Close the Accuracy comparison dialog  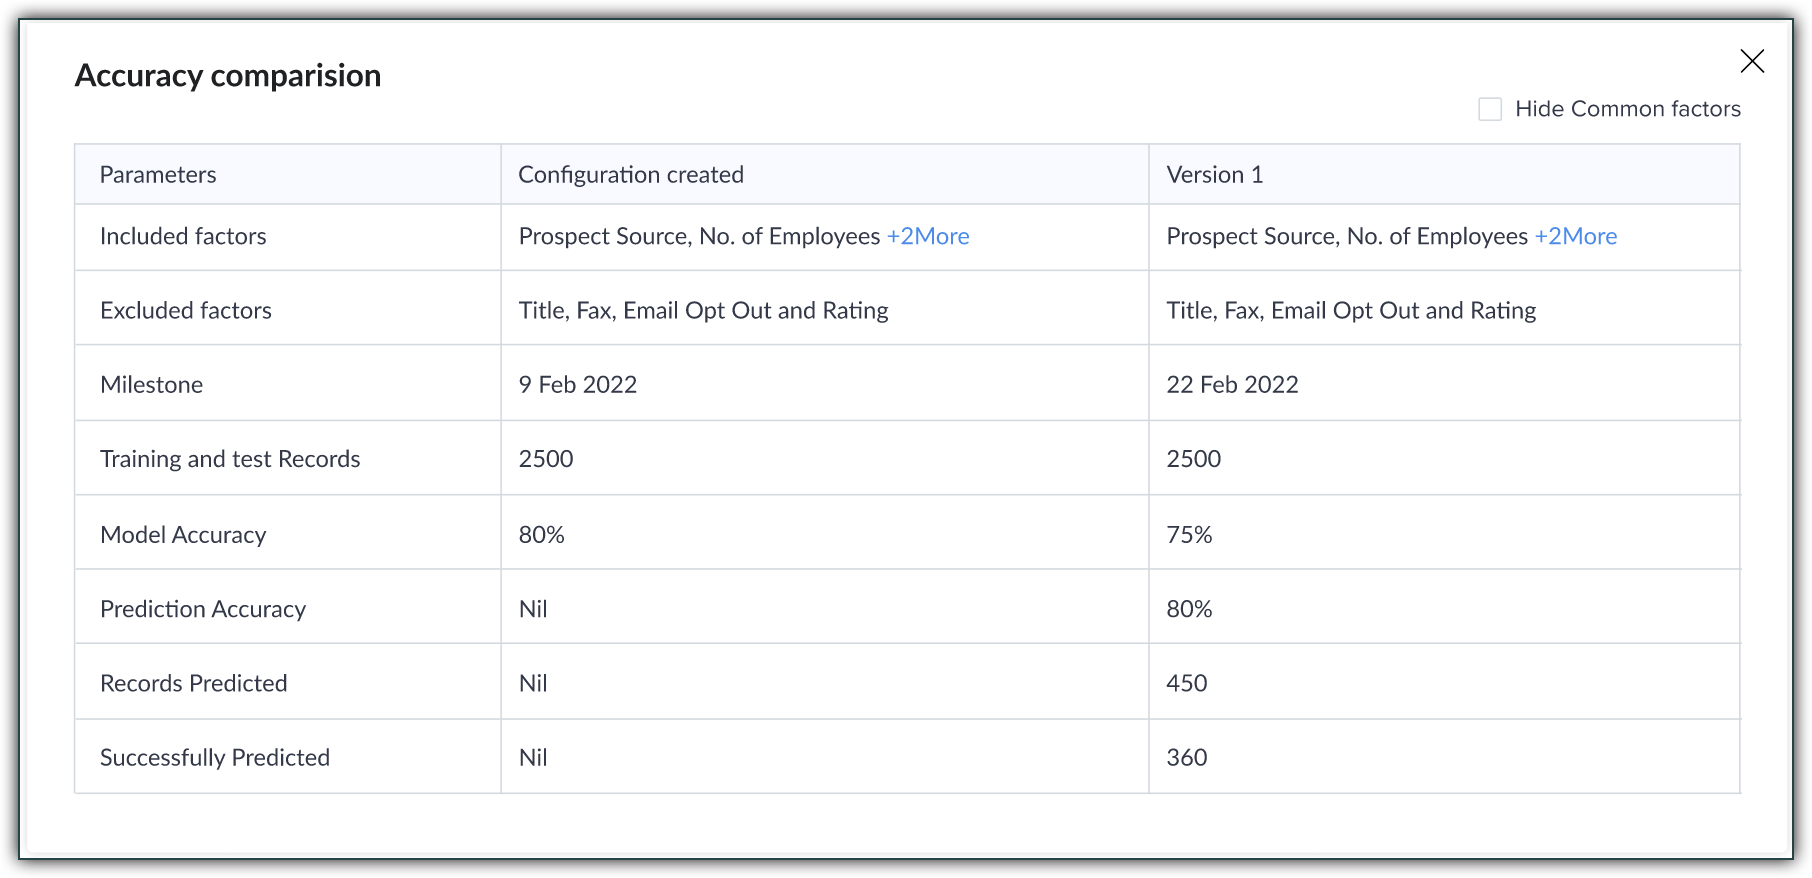1752,61
